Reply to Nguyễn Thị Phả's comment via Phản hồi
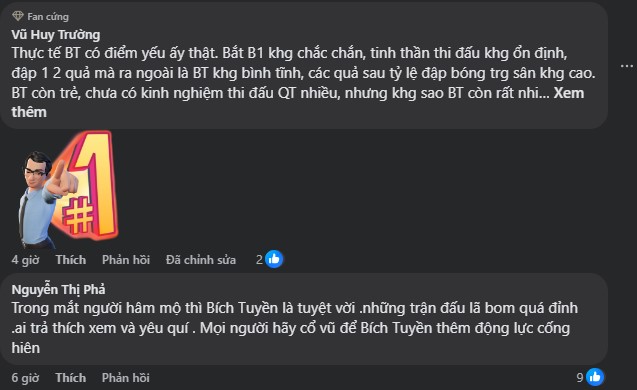This screenshot has width=637, height=390. point(126,378)
